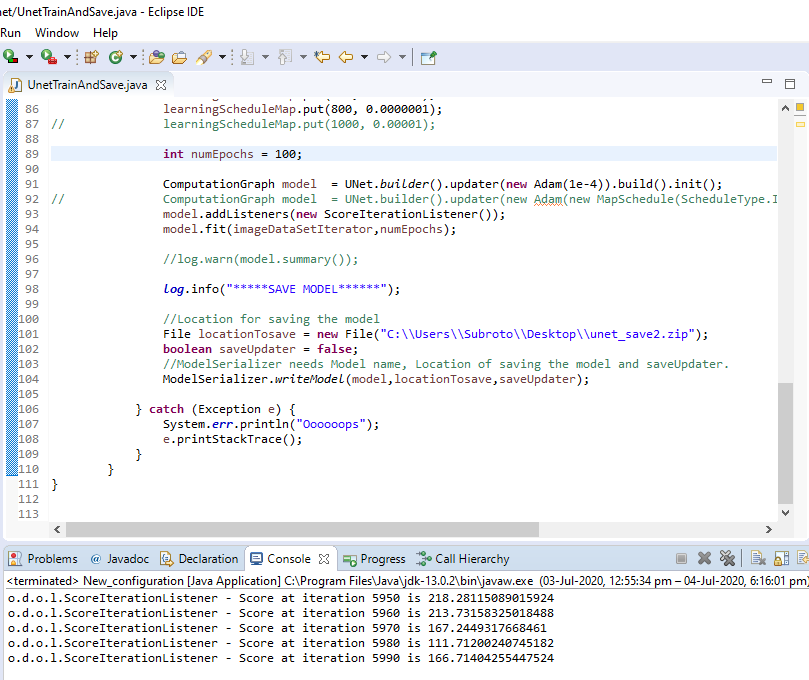Open the Window menu
The image size is (809, 680).
[x=57, y=33]
